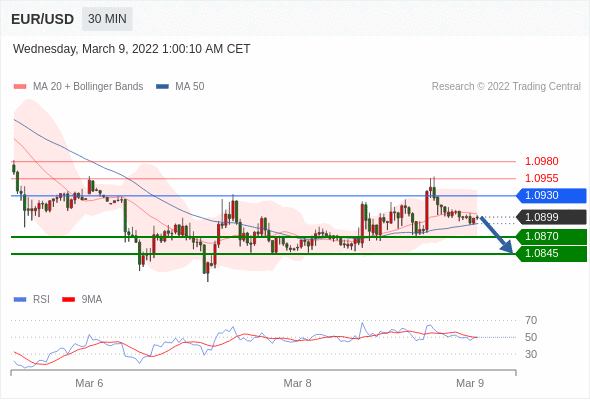Toggle the 9MA legend item
Image resolution: width=590 pixels, height=400 pixels.
point(82,300)
